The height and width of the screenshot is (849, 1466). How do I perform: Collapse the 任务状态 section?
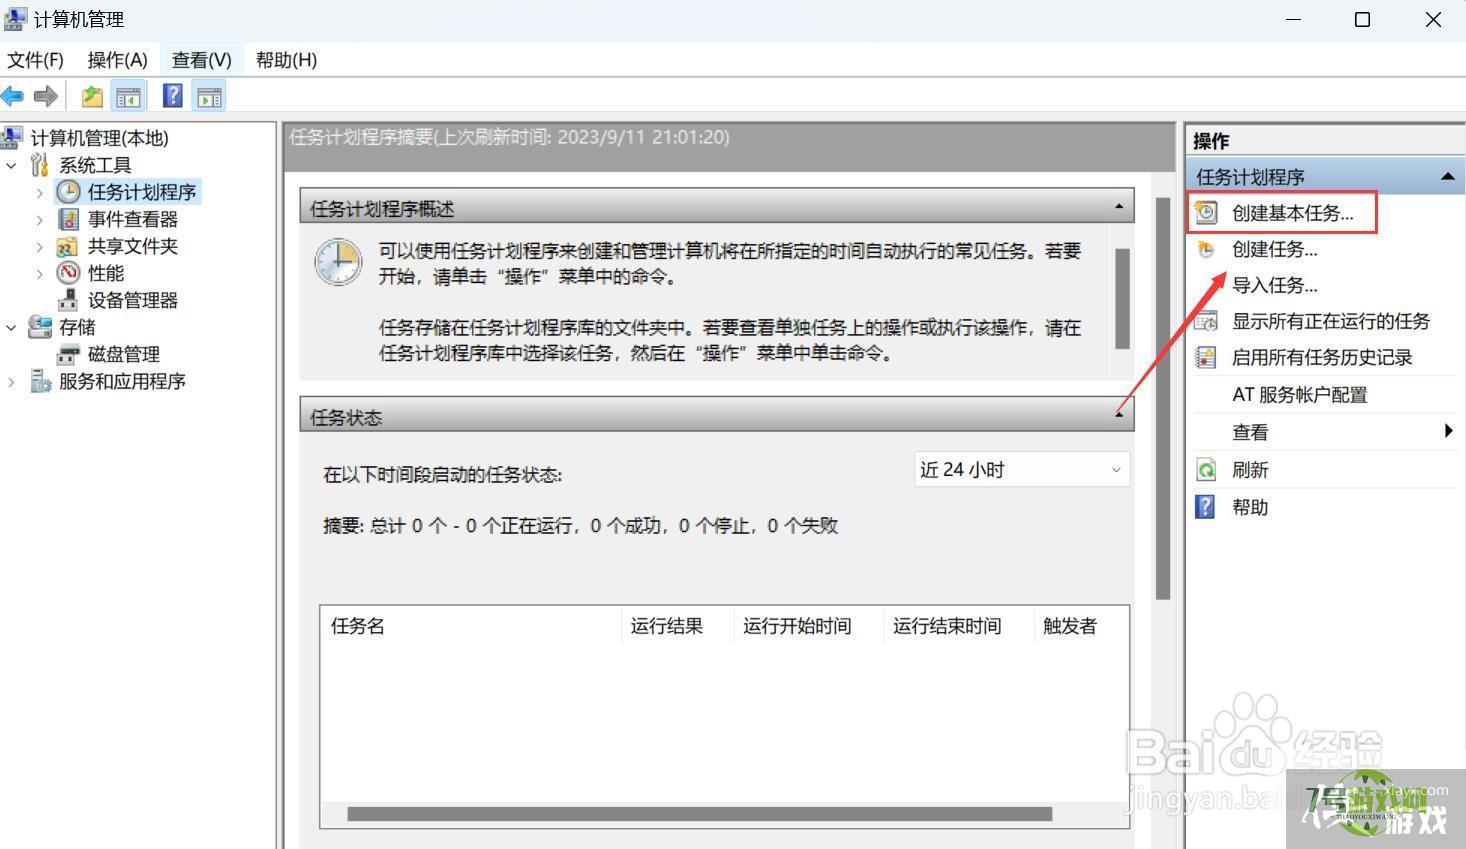1119,414
